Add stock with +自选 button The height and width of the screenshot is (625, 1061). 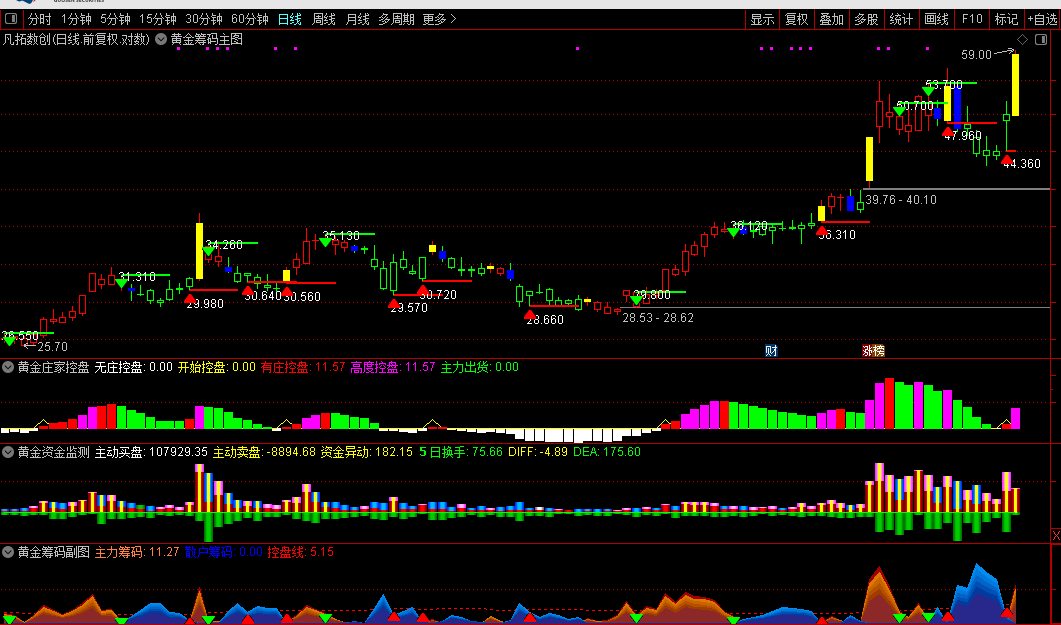point(1042,19)
